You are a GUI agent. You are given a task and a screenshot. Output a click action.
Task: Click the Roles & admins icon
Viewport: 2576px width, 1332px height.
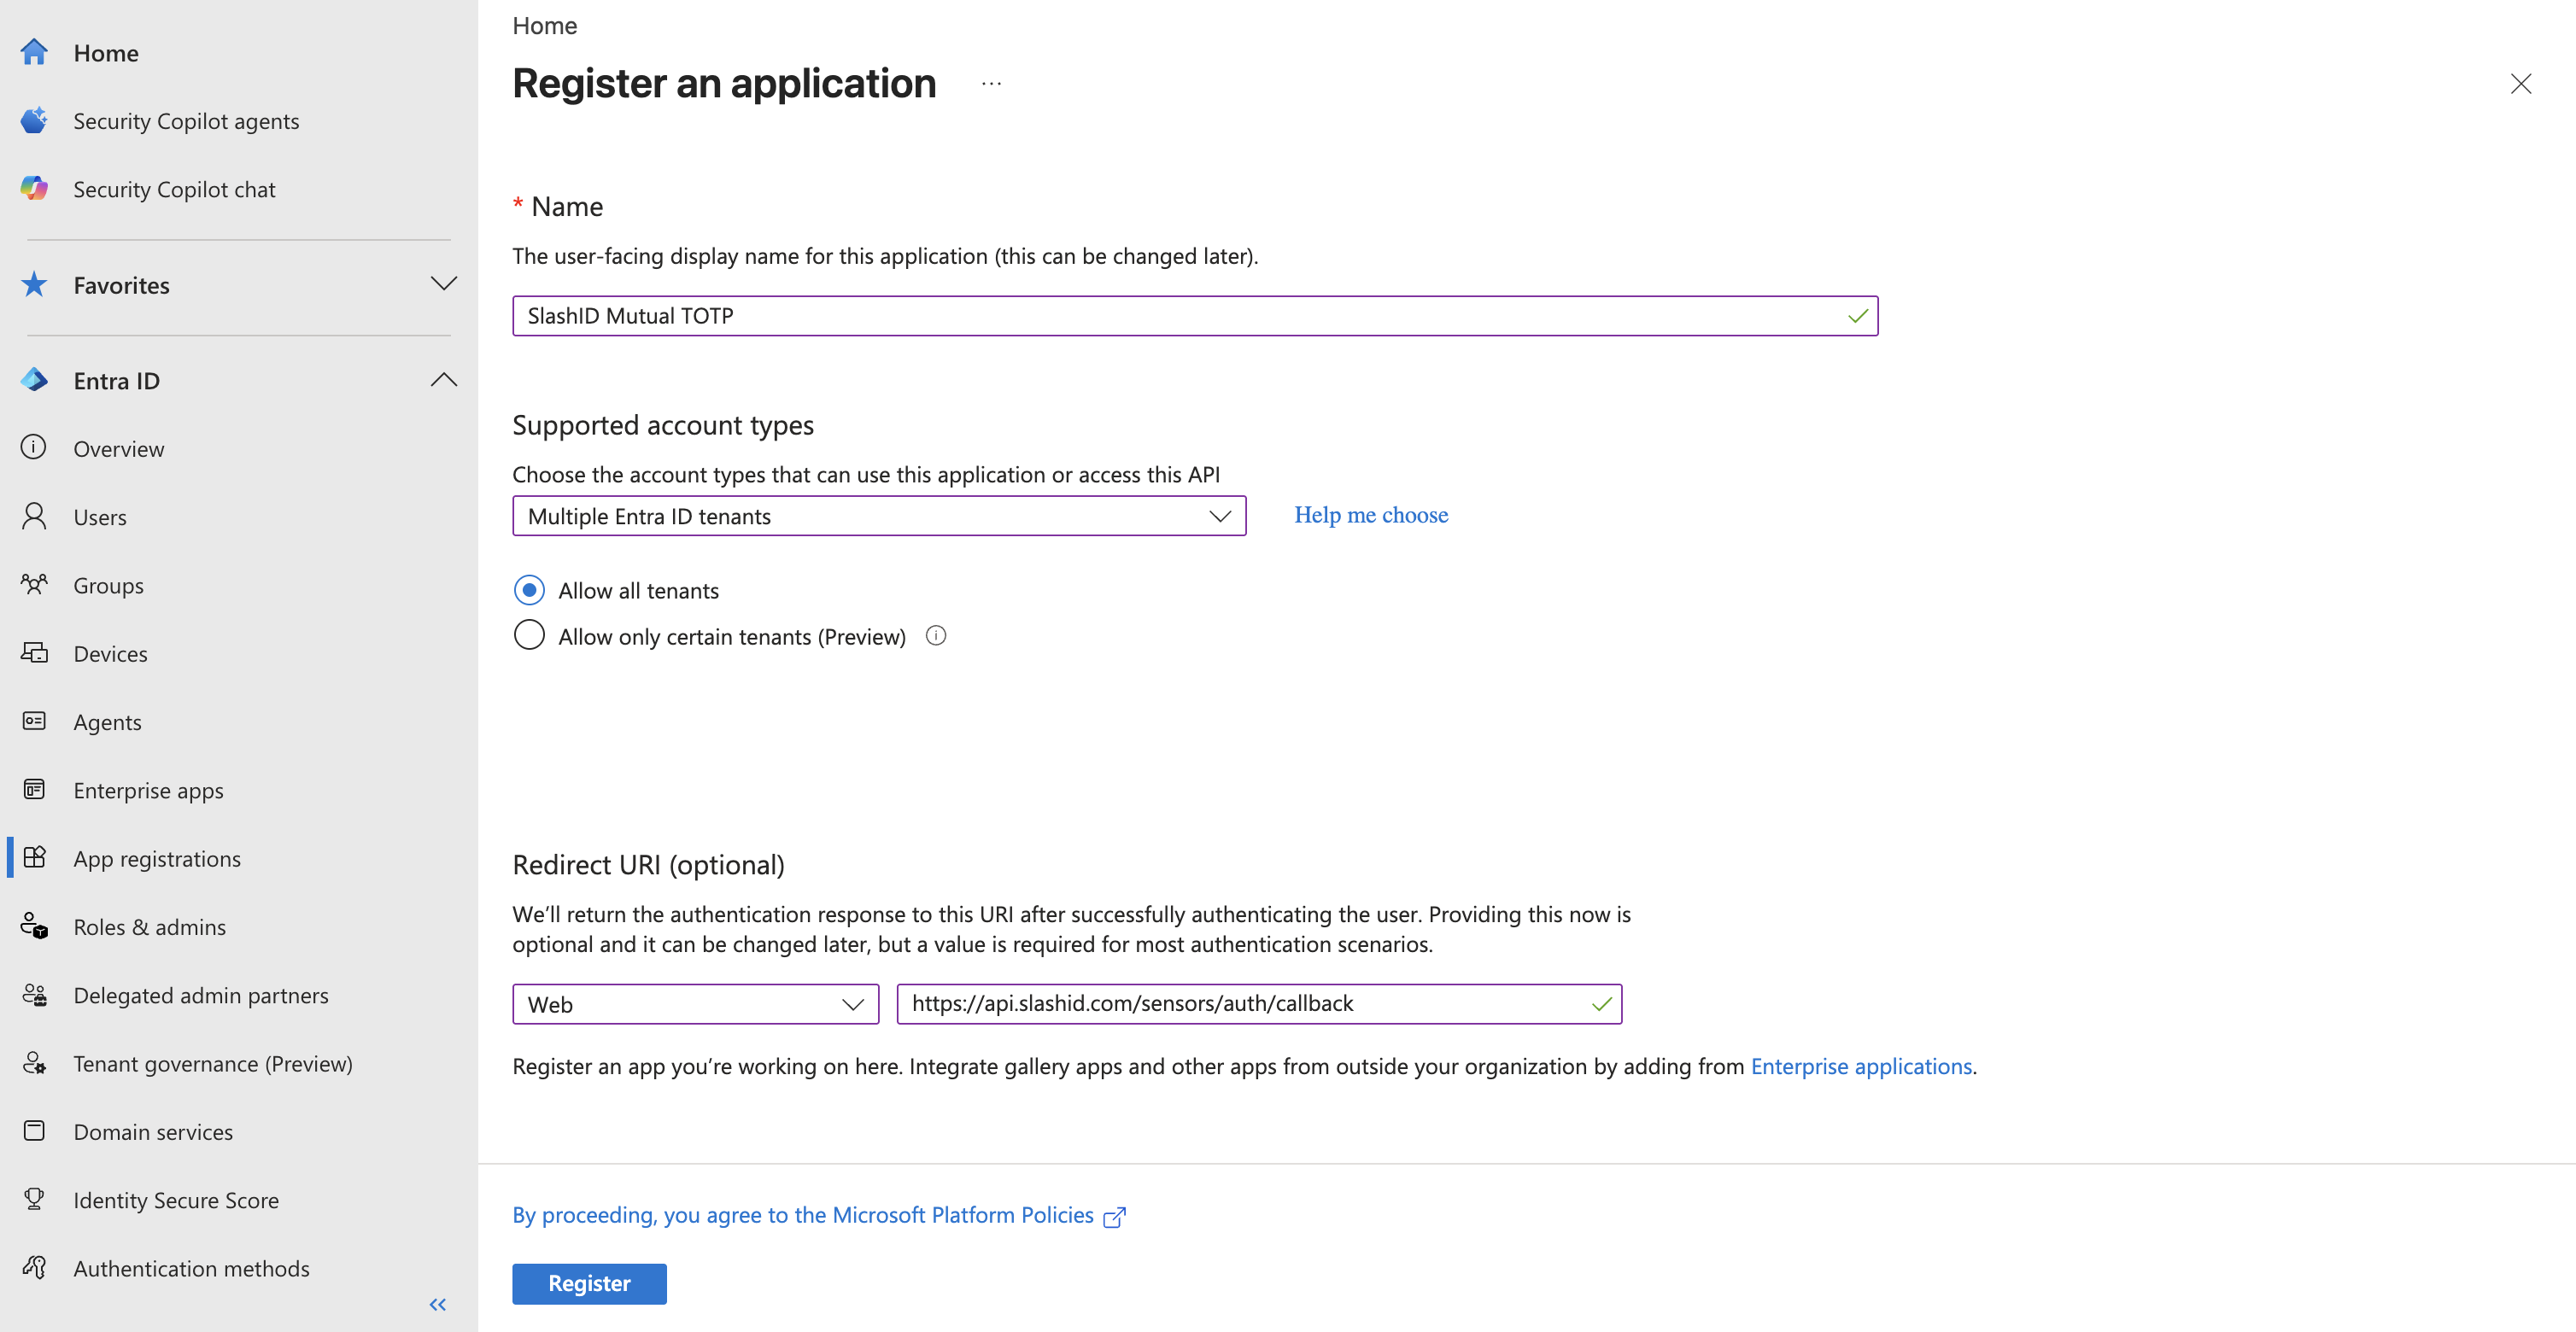(34, 926)
